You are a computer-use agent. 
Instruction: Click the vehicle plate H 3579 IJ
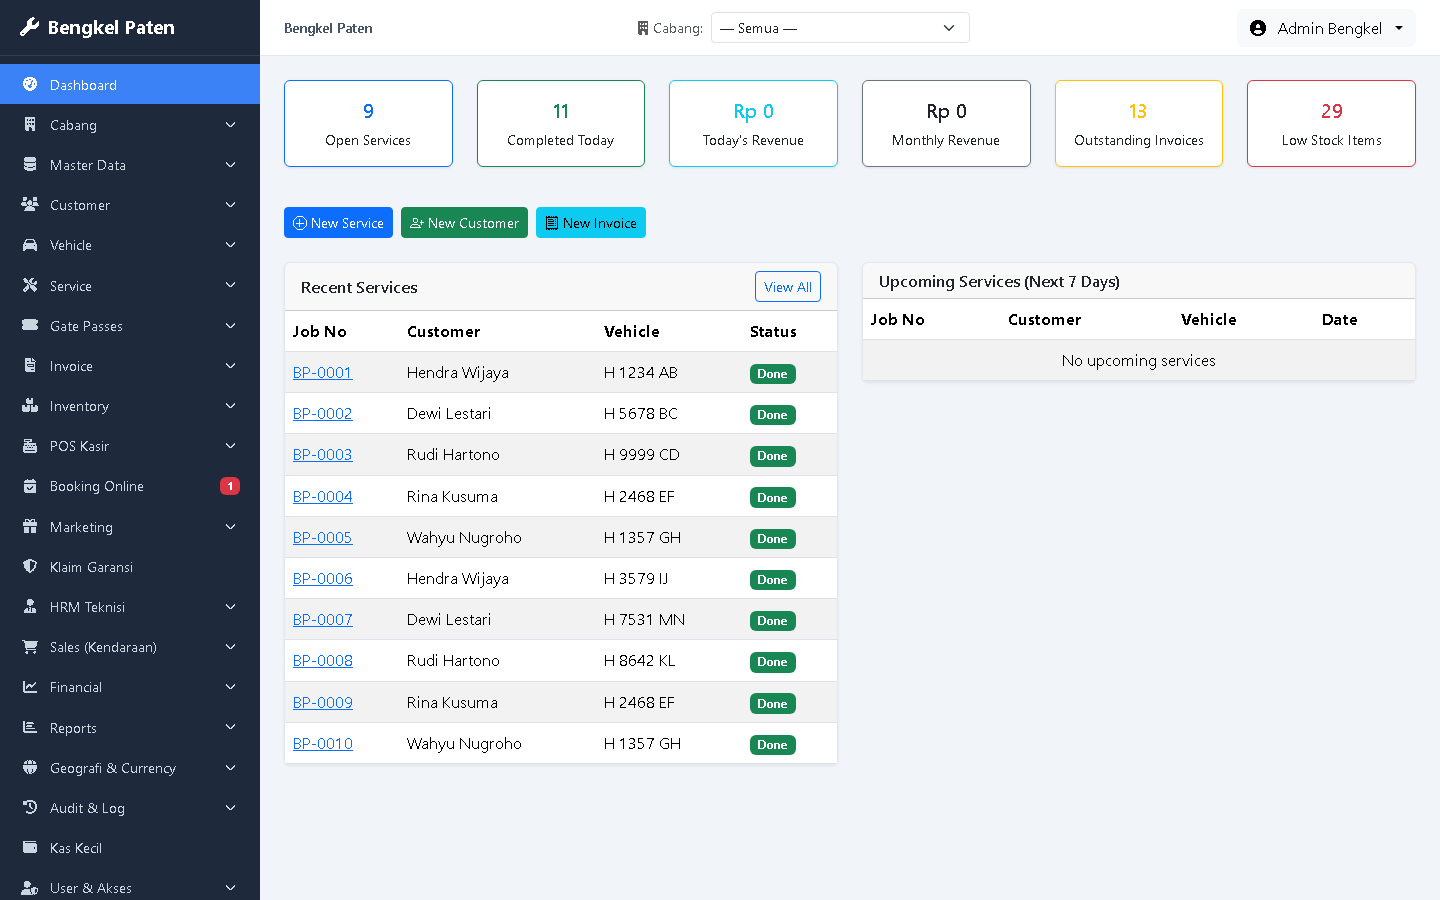pyautogui.click(x=636, y=579)
